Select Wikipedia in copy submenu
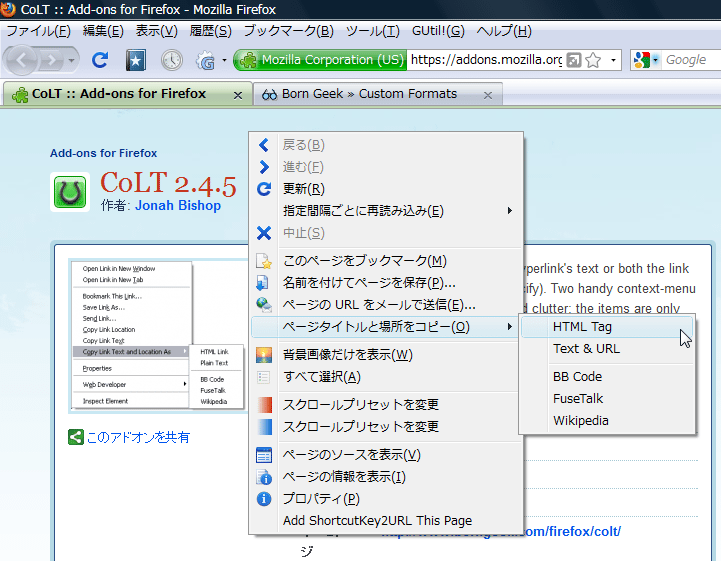This screenshot has width=721, height=561. pos(607,421)
